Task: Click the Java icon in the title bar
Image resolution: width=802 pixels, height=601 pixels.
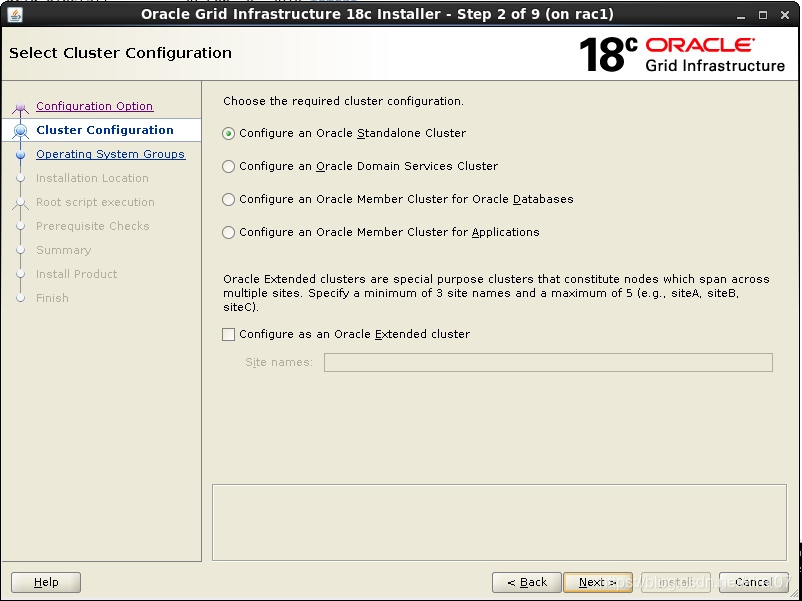Action: pos(15,14)
